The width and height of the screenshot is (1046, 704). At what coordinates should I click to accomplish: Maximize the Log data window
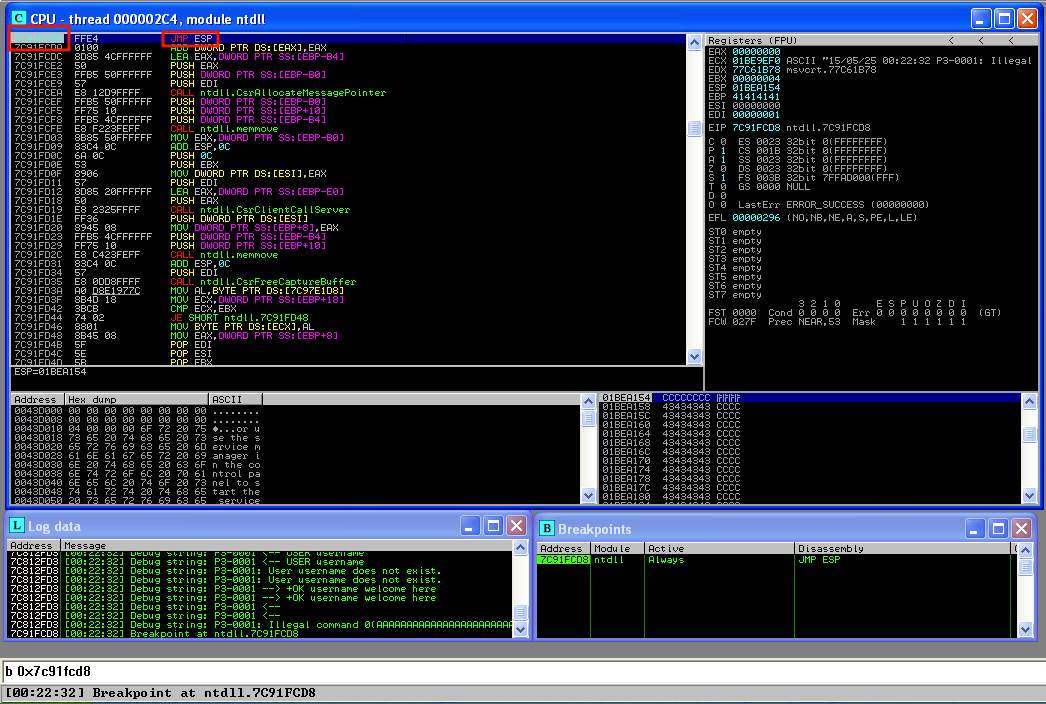493,526
